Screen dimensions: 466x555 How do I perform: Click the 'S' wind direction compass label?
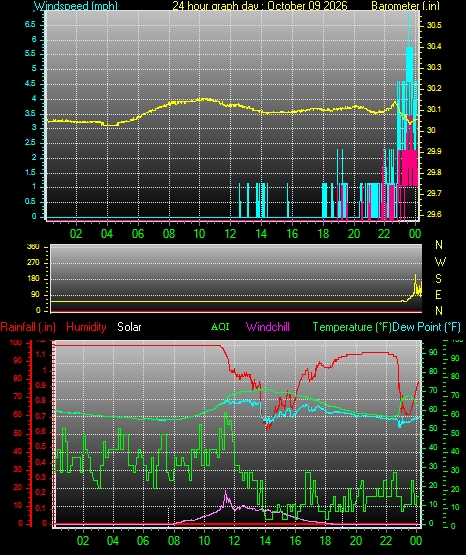click(x=438, y=279)
